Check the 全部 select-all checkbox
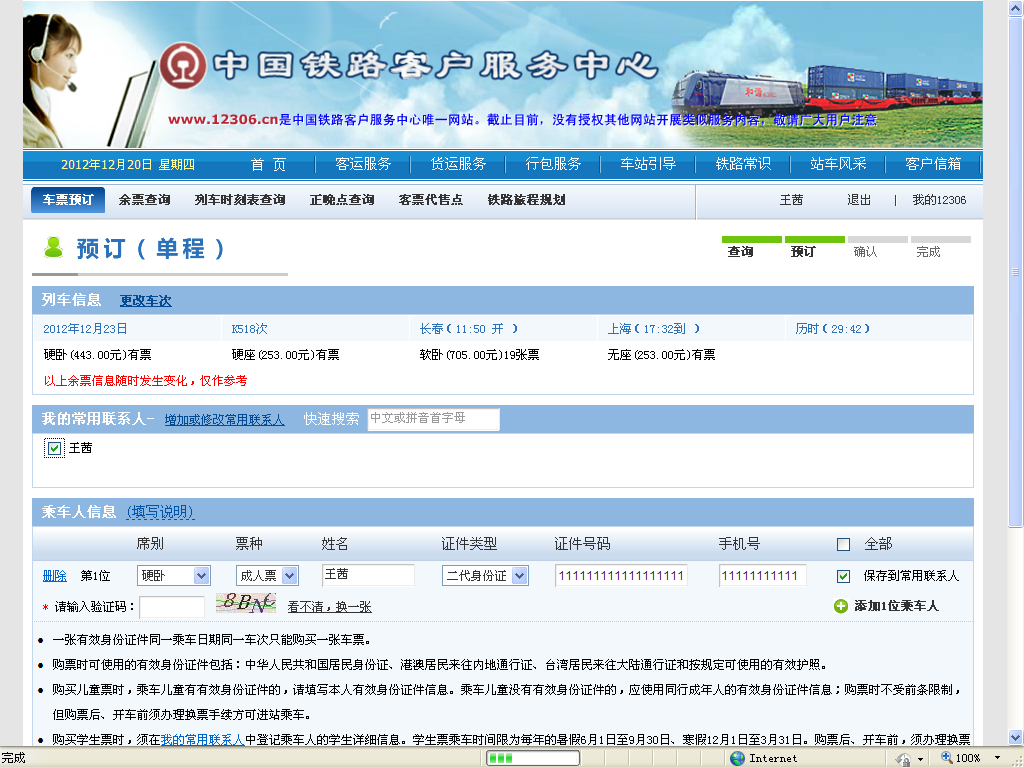1024x768 pixels. click(x=843, y=544)
